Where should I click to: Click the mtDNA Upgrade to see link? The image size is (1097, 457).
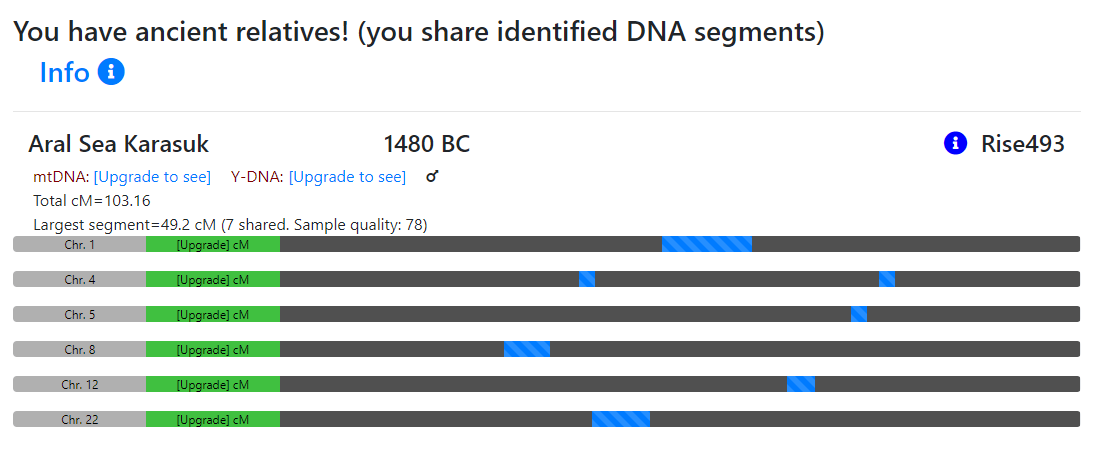coord(152,177)
